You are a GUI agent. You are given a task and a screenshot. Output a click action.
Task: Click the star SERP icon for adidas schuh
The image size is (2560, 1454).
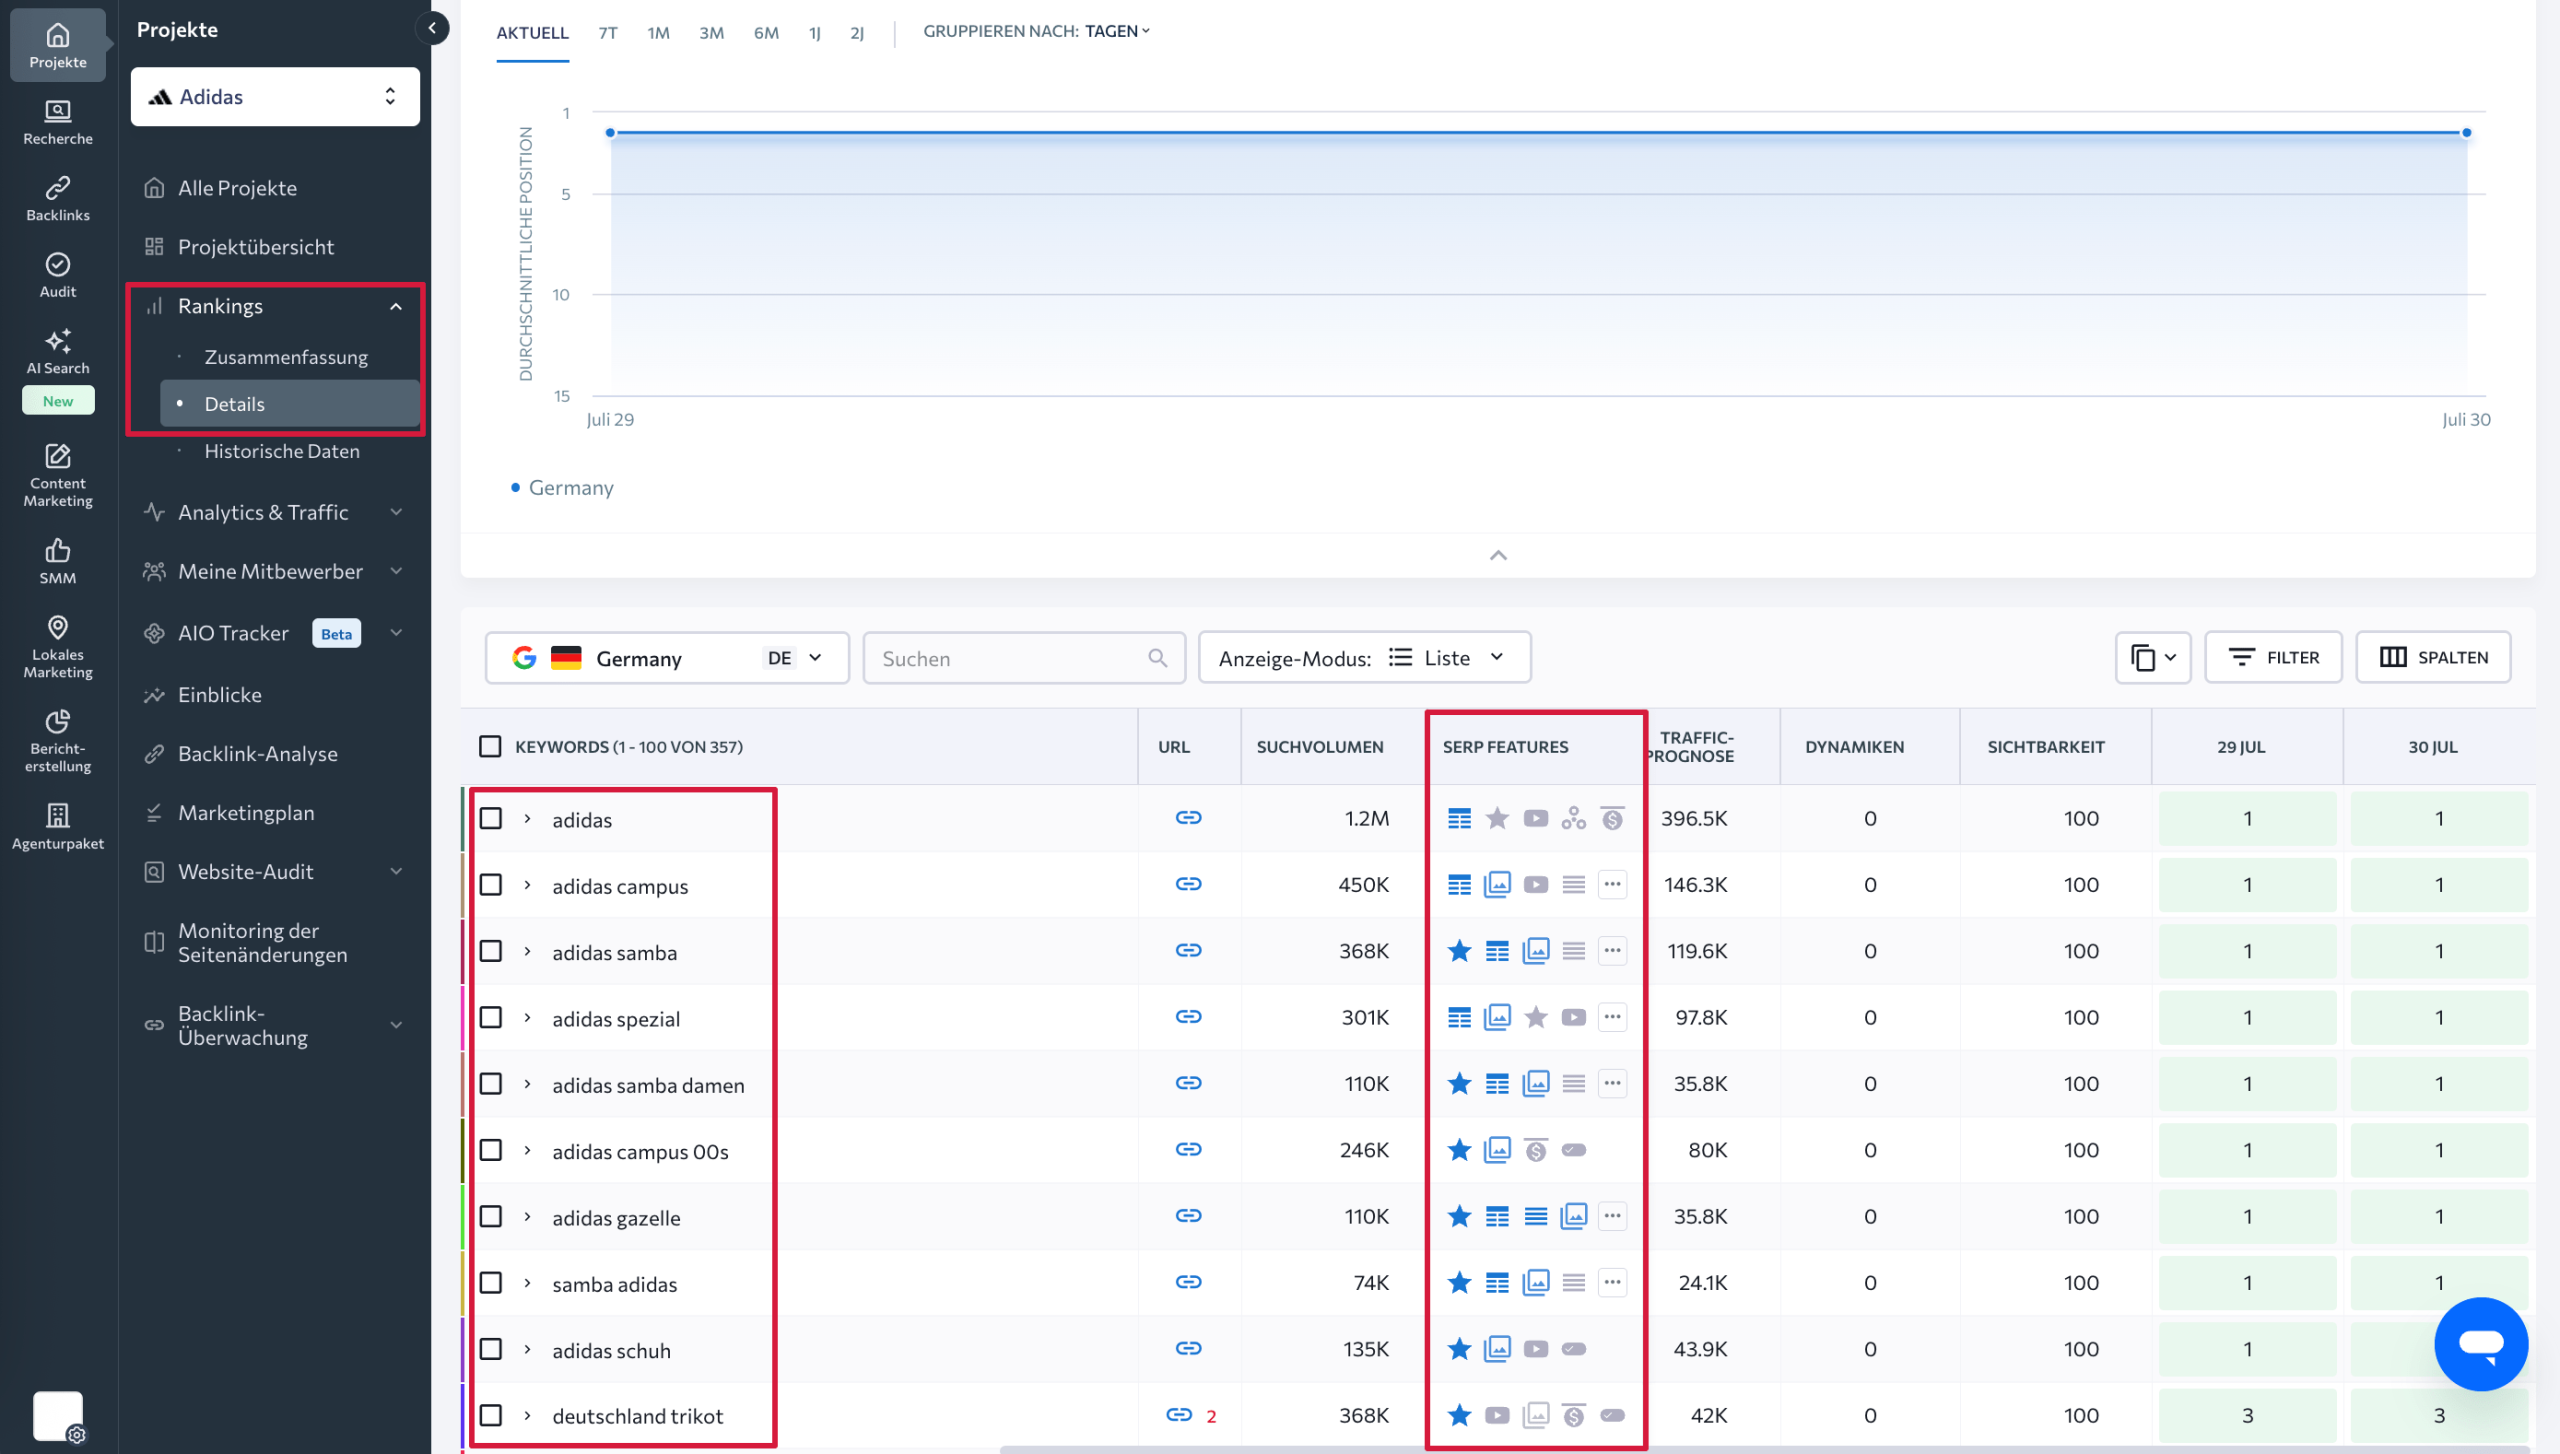(x=1459, y=1348)
